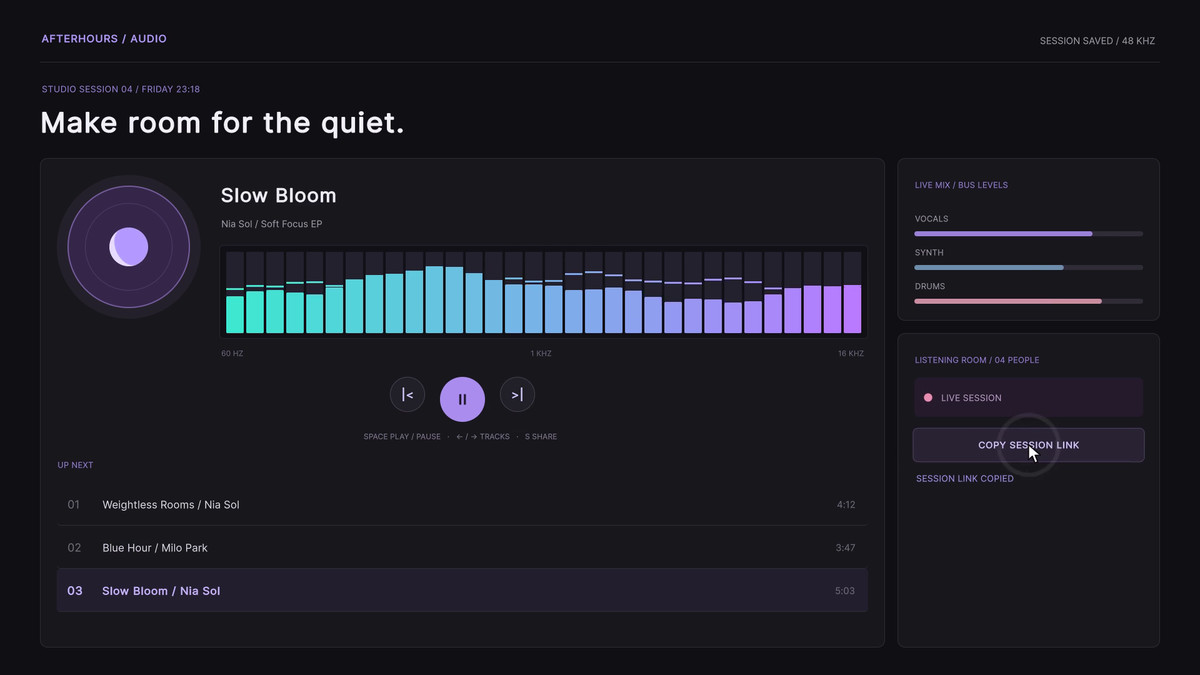Viewport: 1200px width, 675px height.
Task: Select the Slow Bloom / Nia Sol queue row
Action: click(x=462, y=591)
